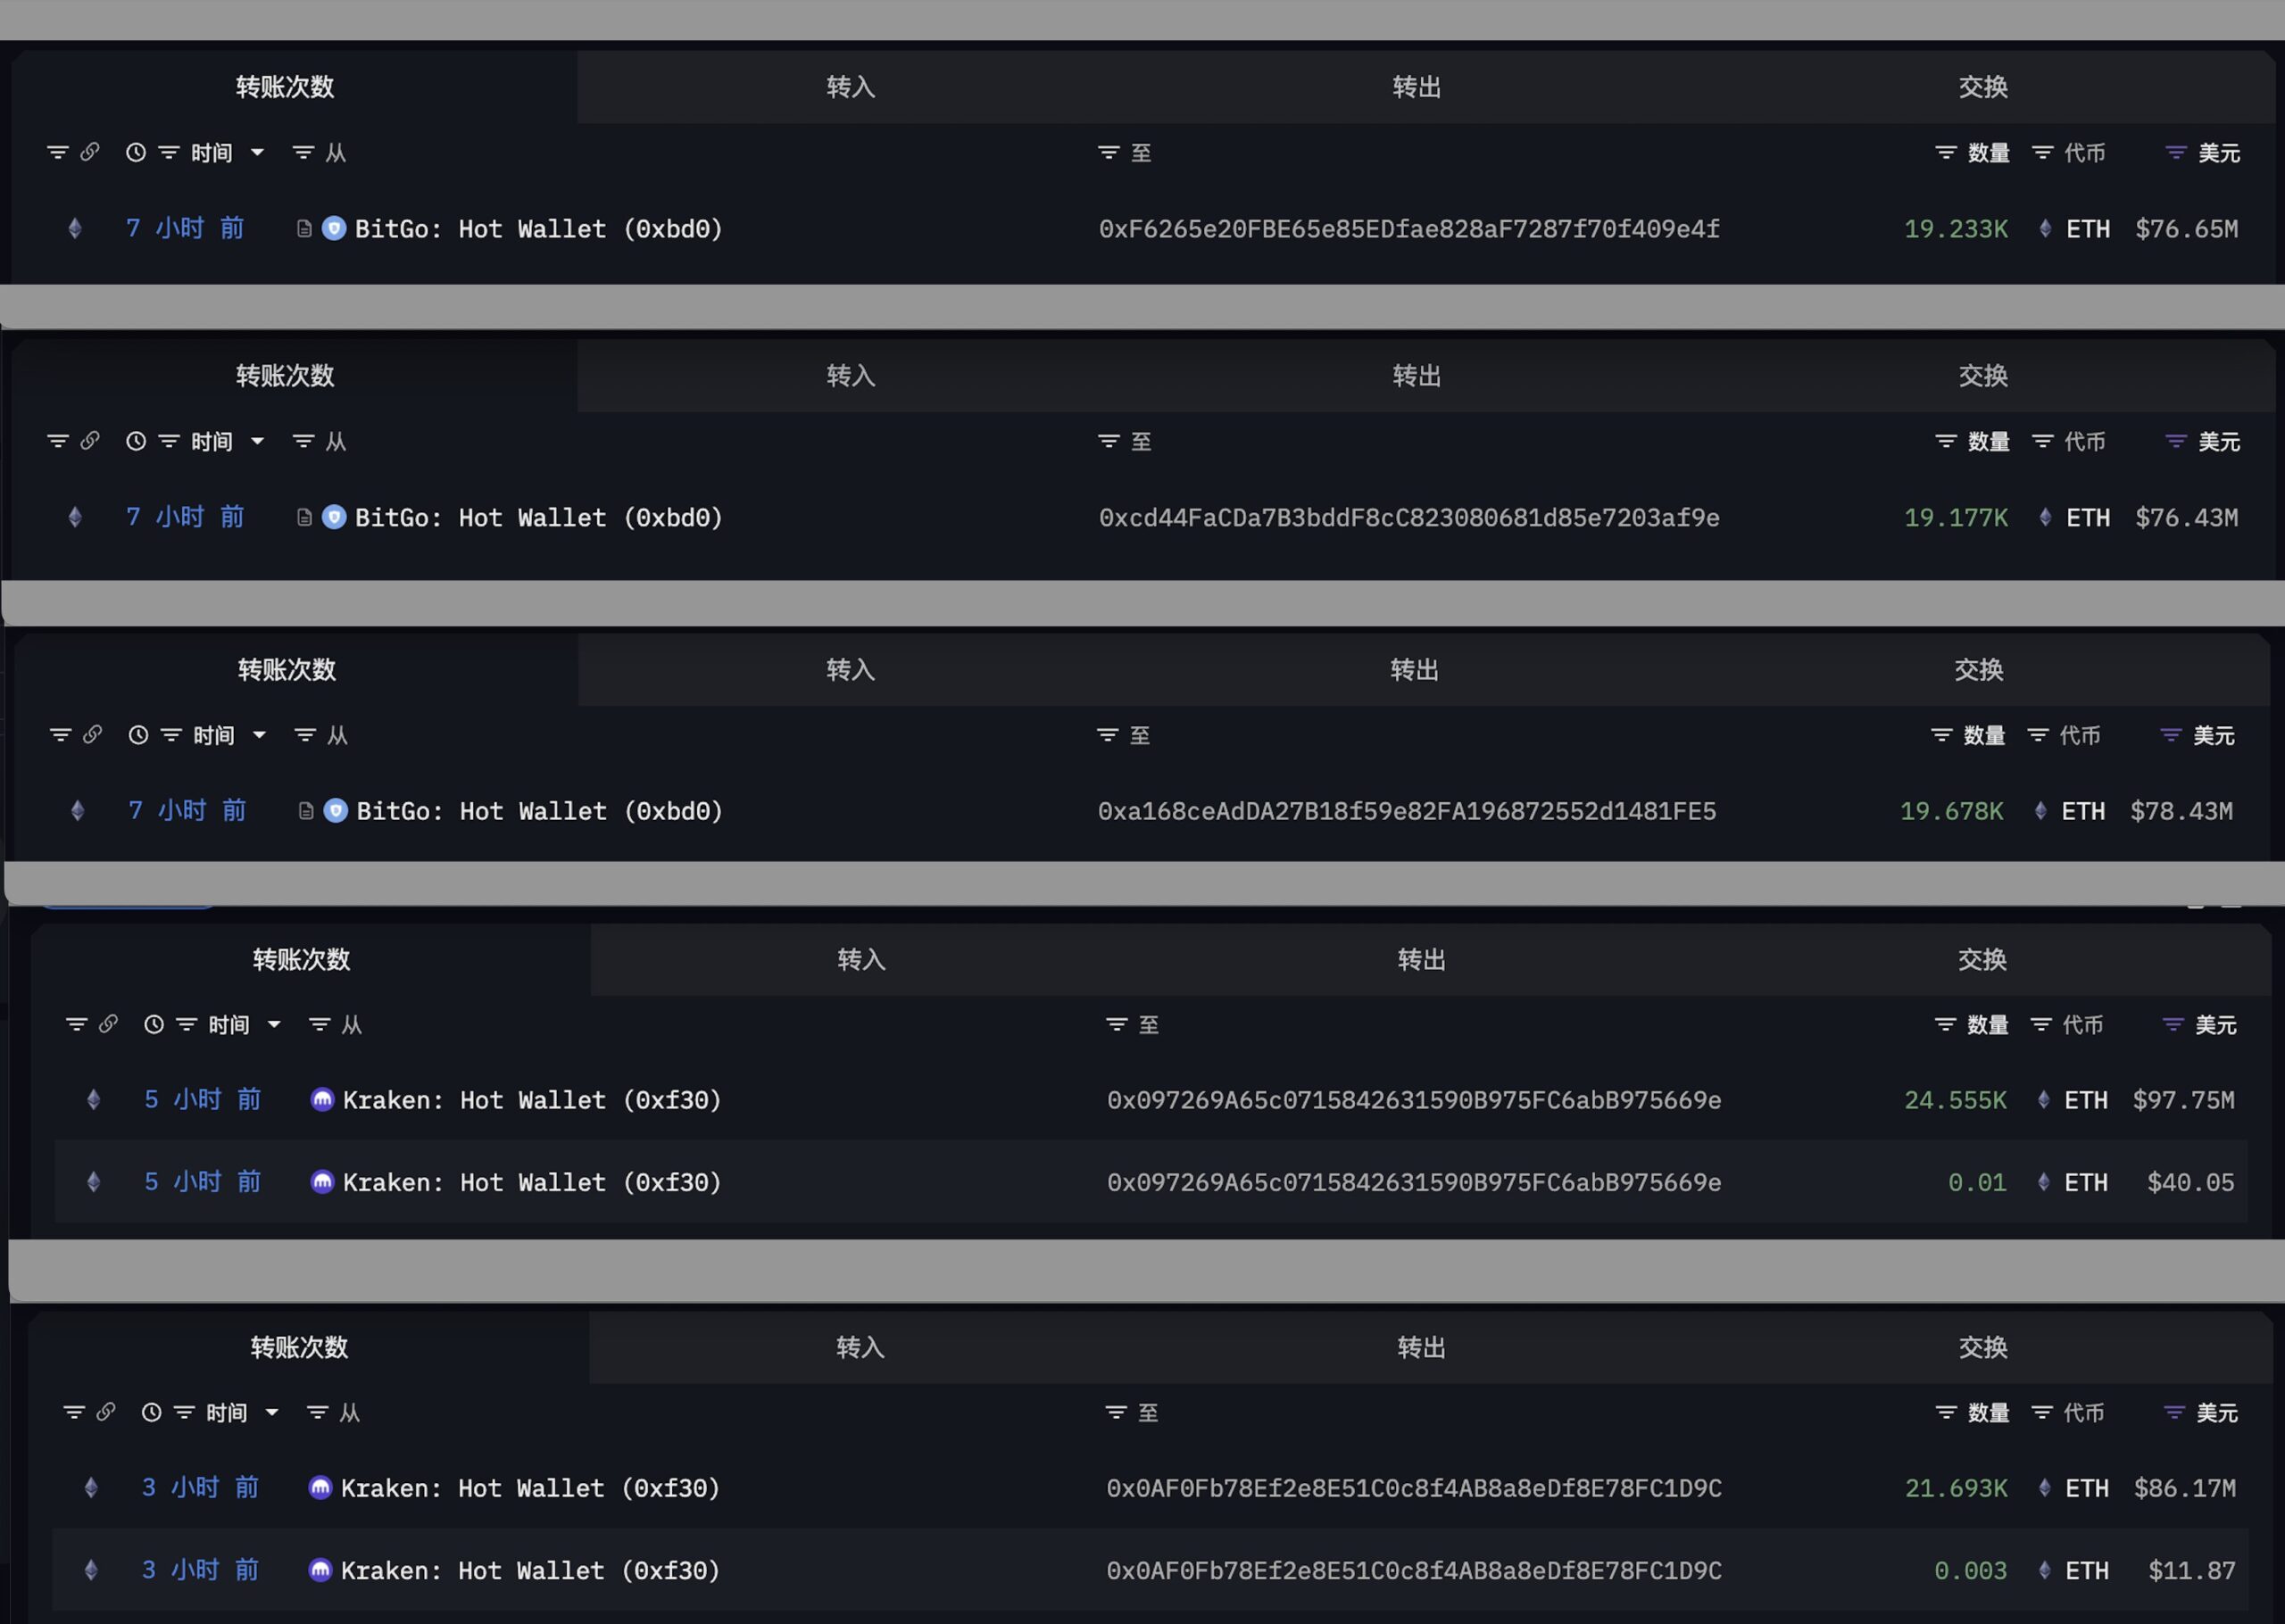This screenshot has height=1624, width=2285.
Task: Expand 时间 sort caret above the 19.177K row
Action: pos(257,442)
